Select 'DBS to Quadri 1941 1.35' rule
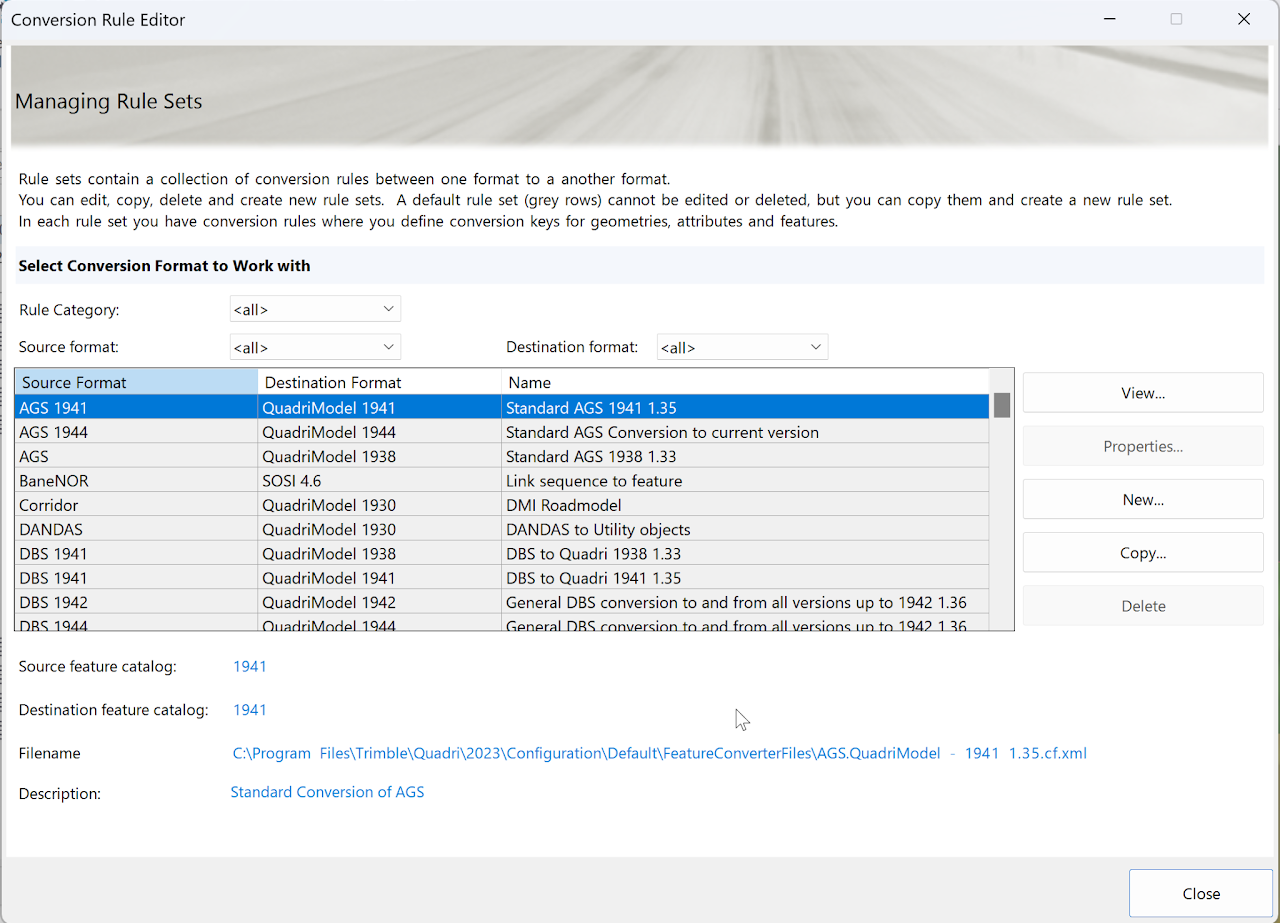This screenshot has width=1280, height=923. point(502,577)
